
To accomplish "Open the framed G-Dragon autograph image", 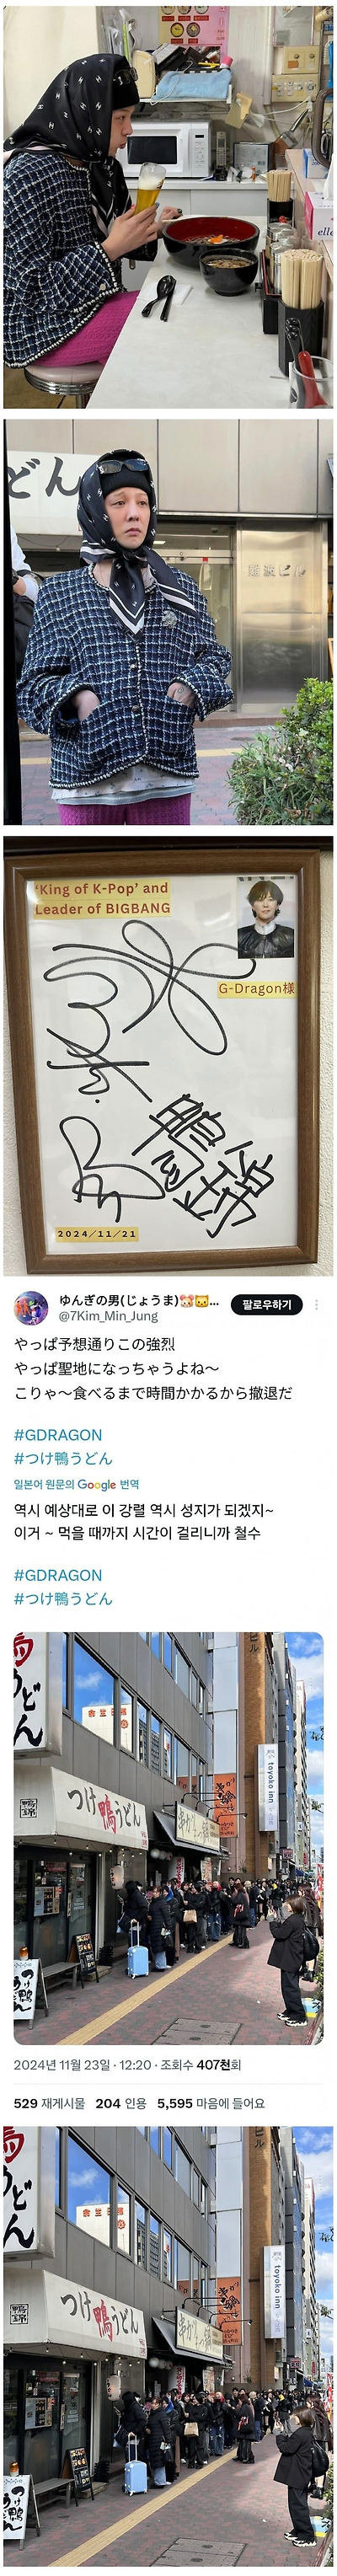I will pos(168,1055).
